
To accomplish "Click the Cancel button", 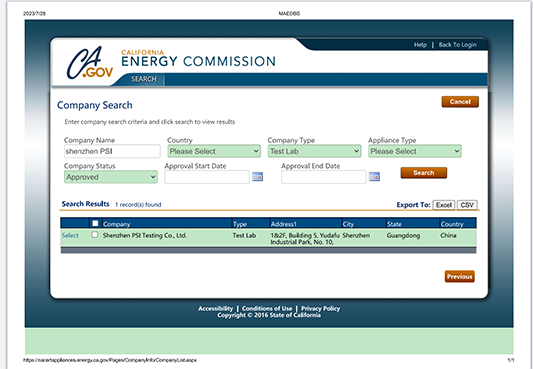I will pos(460,102).
